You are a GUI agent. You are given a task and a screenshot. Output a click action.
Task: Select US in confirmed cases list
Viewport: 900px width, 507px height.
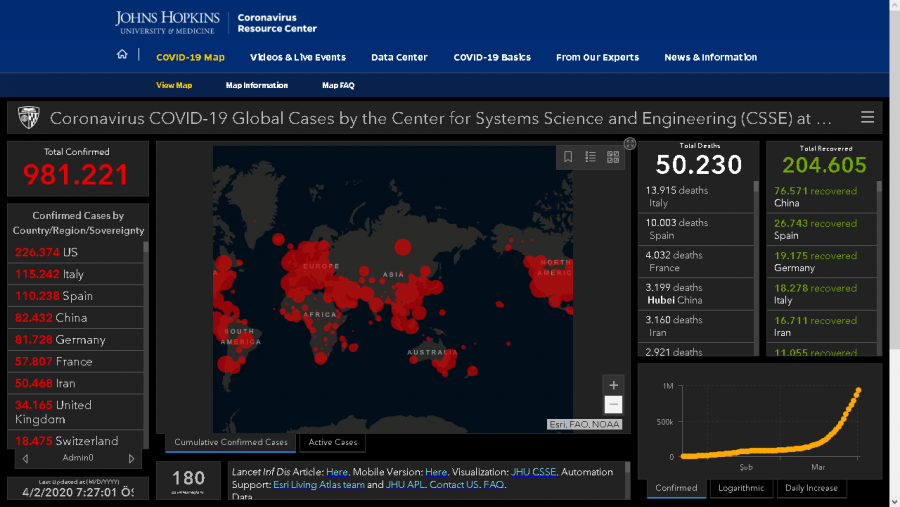75,252
